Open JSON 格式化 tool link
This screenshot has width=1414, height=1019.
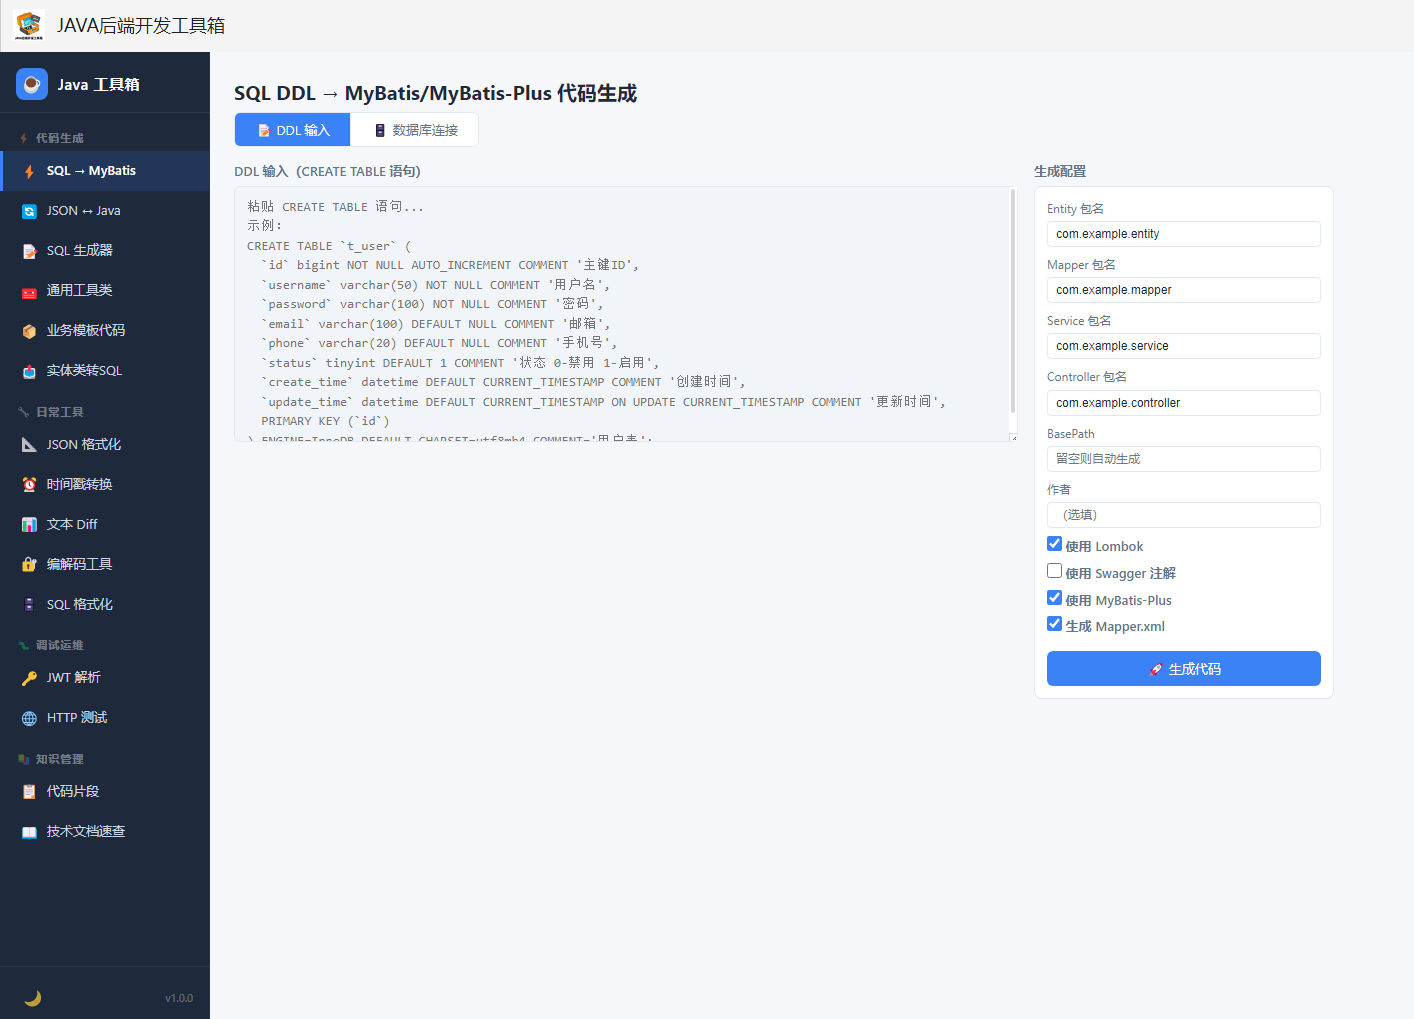coord(105,444)
